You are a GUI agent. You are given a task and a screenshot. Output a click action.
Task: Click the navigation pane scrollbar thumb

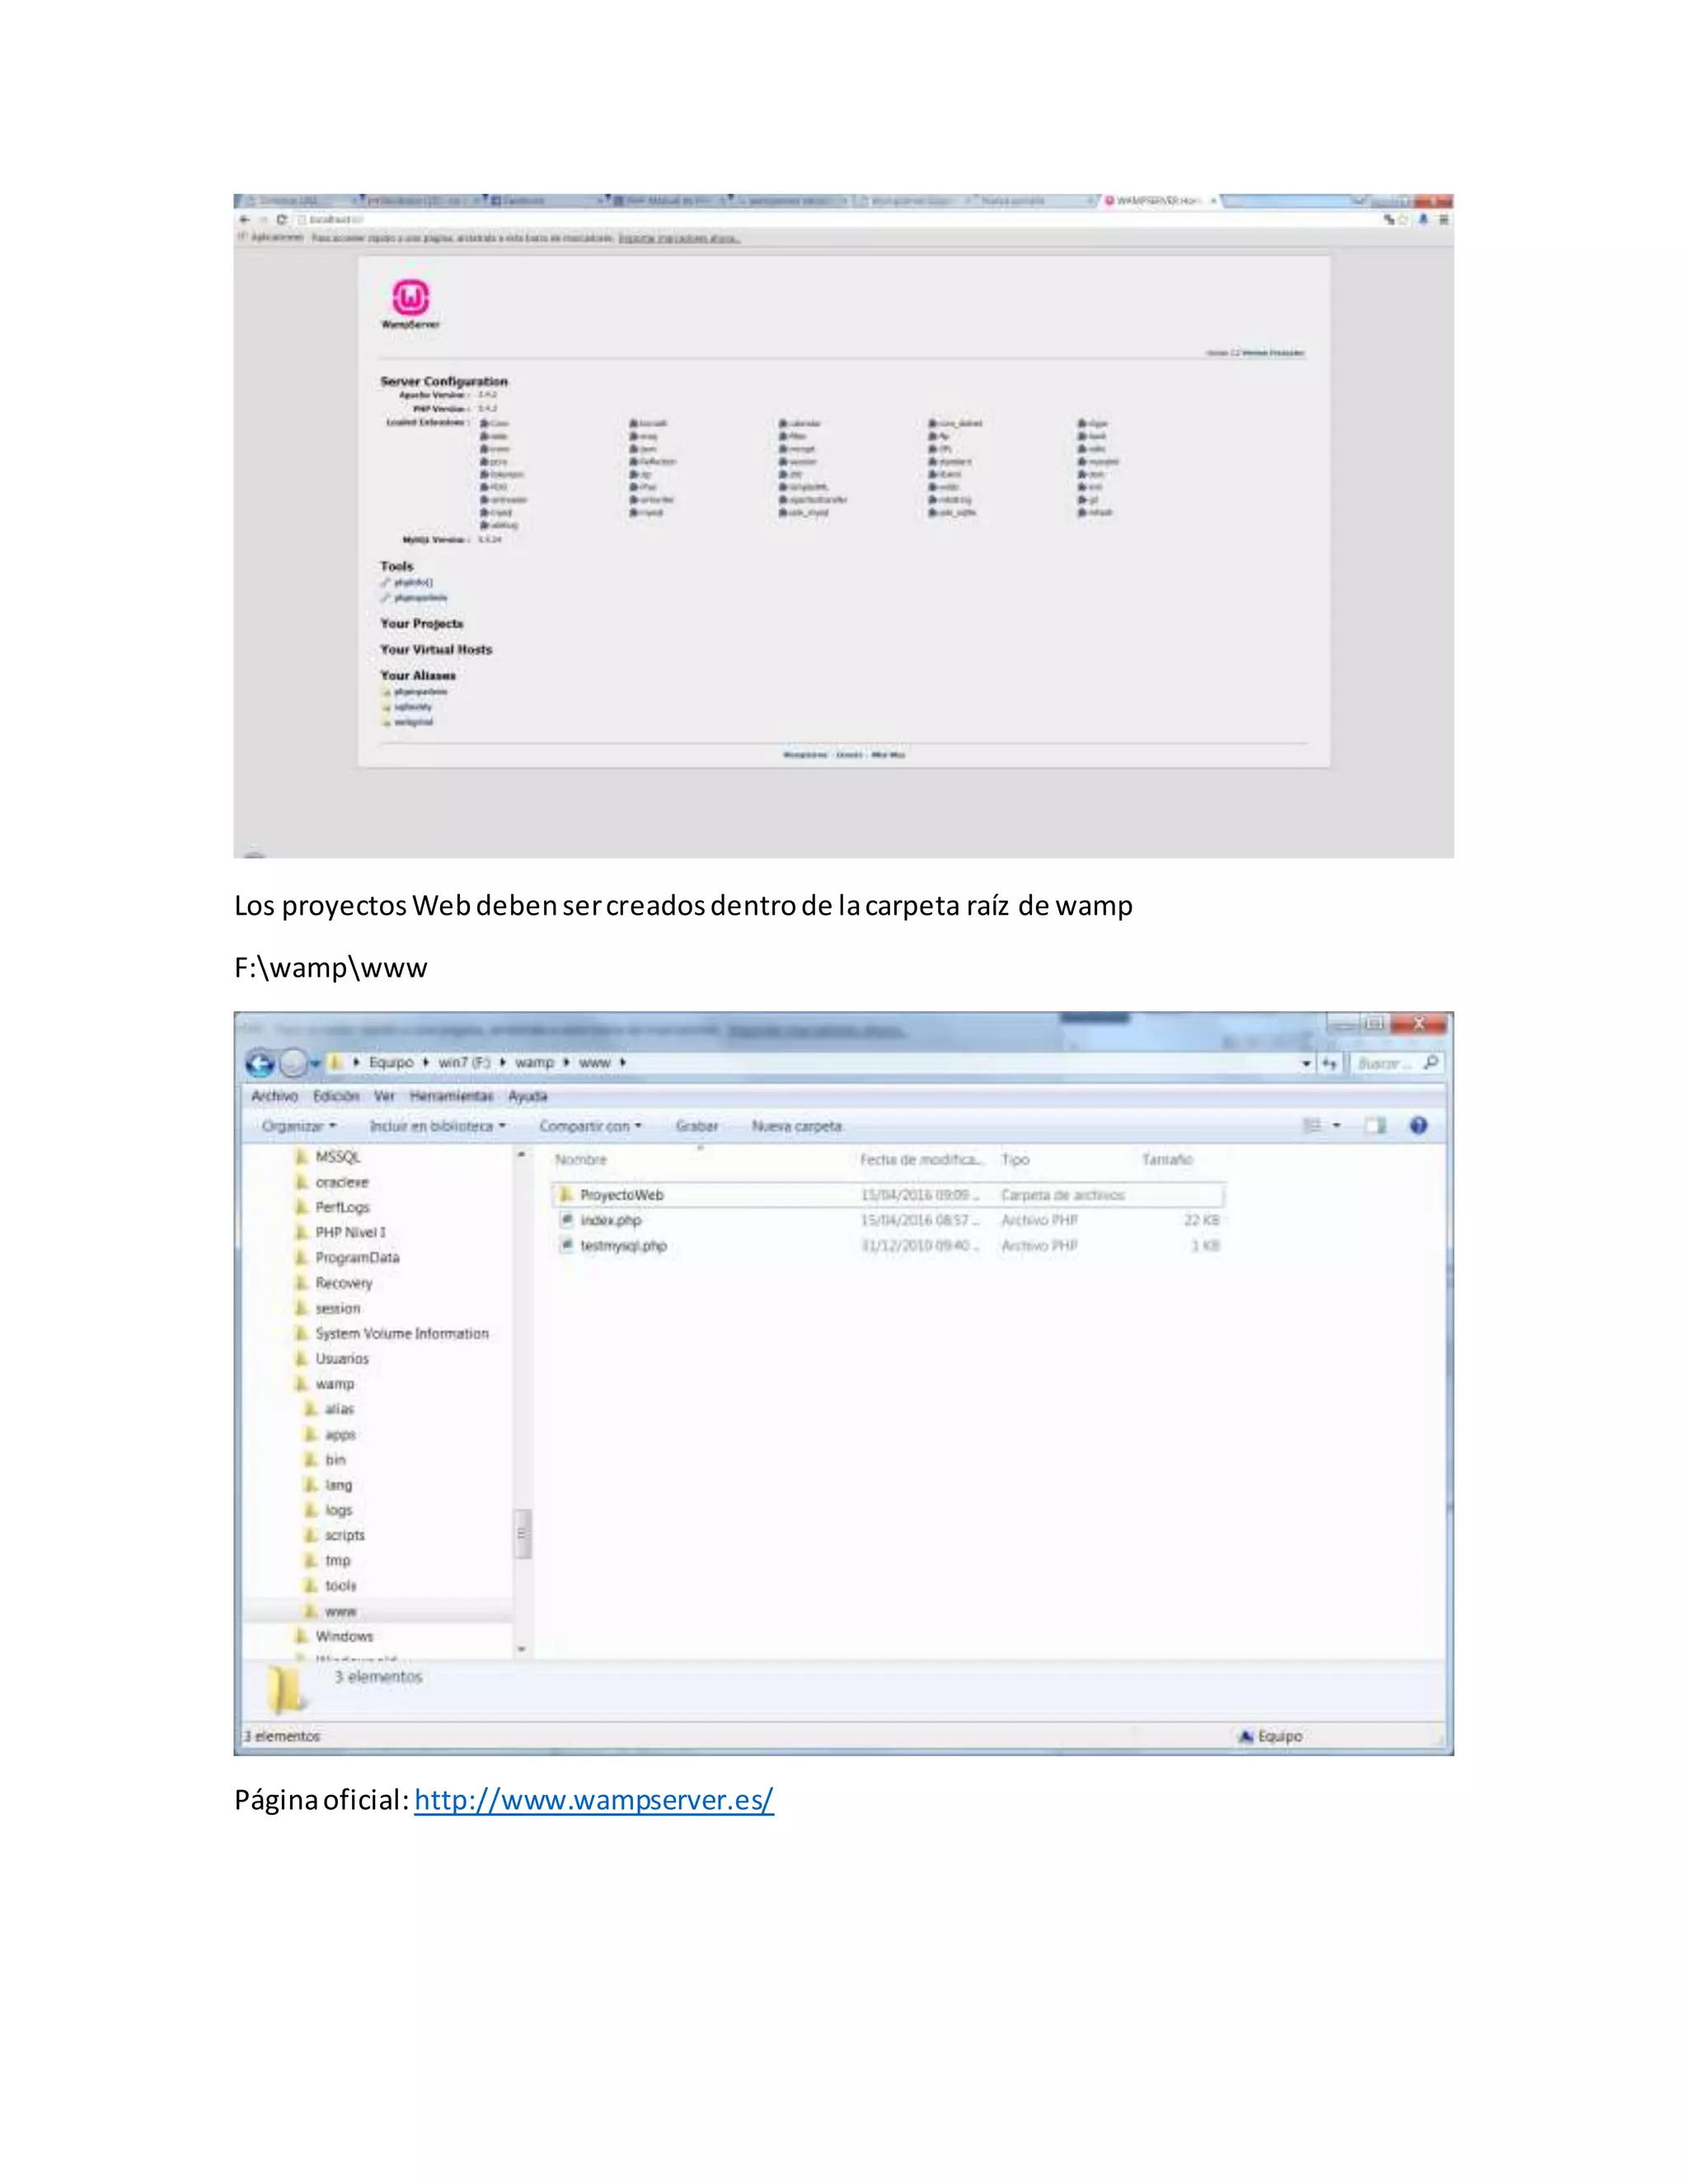point(522,1533)
